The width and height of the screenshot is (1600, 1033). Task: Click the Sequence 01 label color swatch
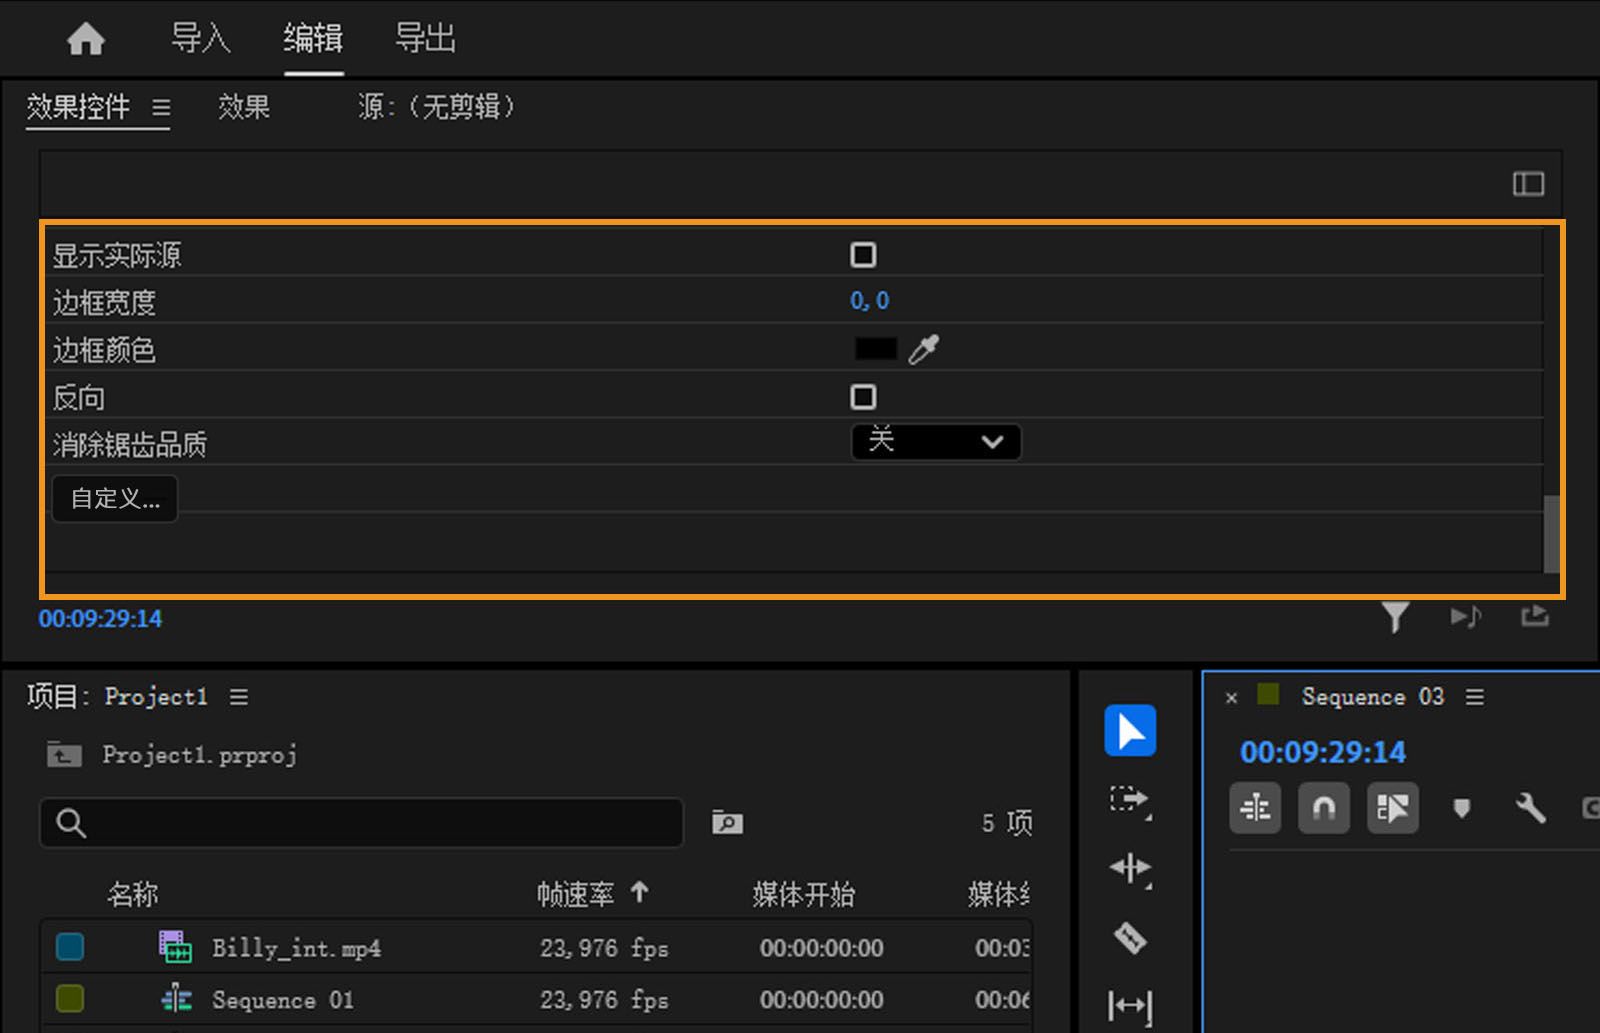pos(70,999)
